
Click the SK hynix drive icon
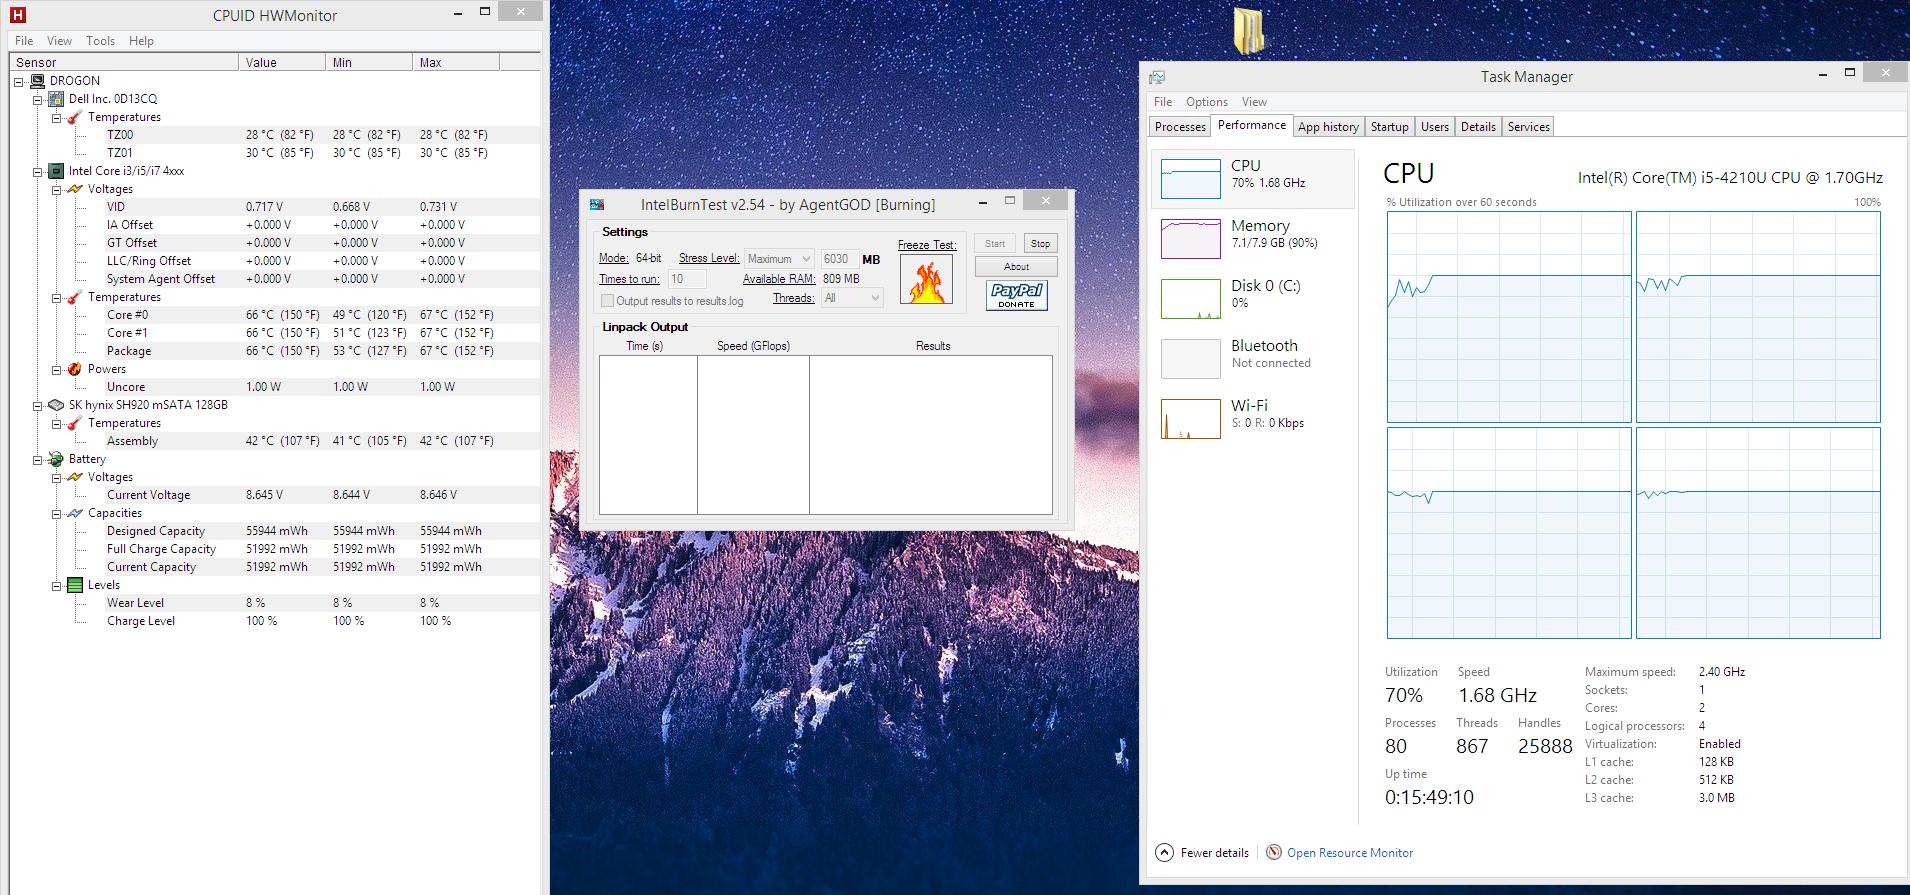pyautogui.click(x=56, y=405)
